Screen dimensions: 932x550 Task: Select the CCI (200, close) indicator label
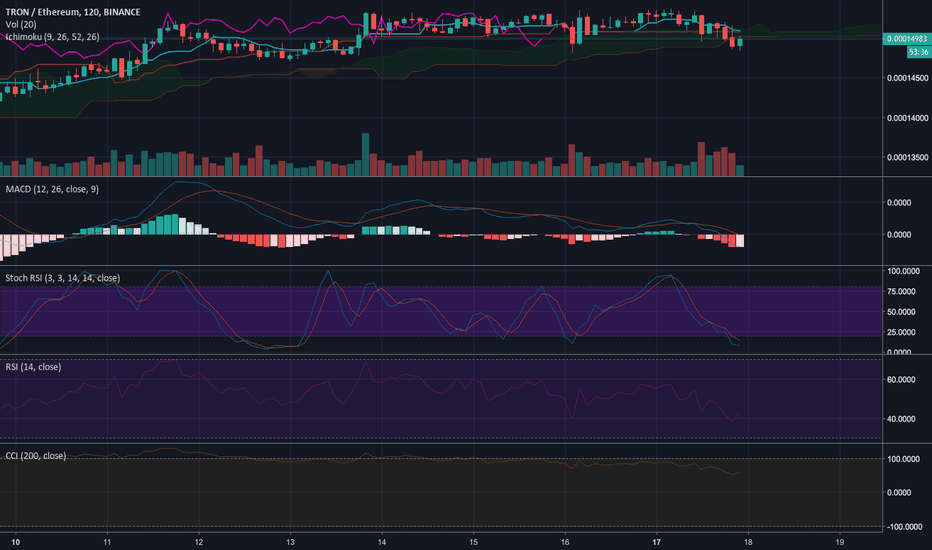[36, 455]
